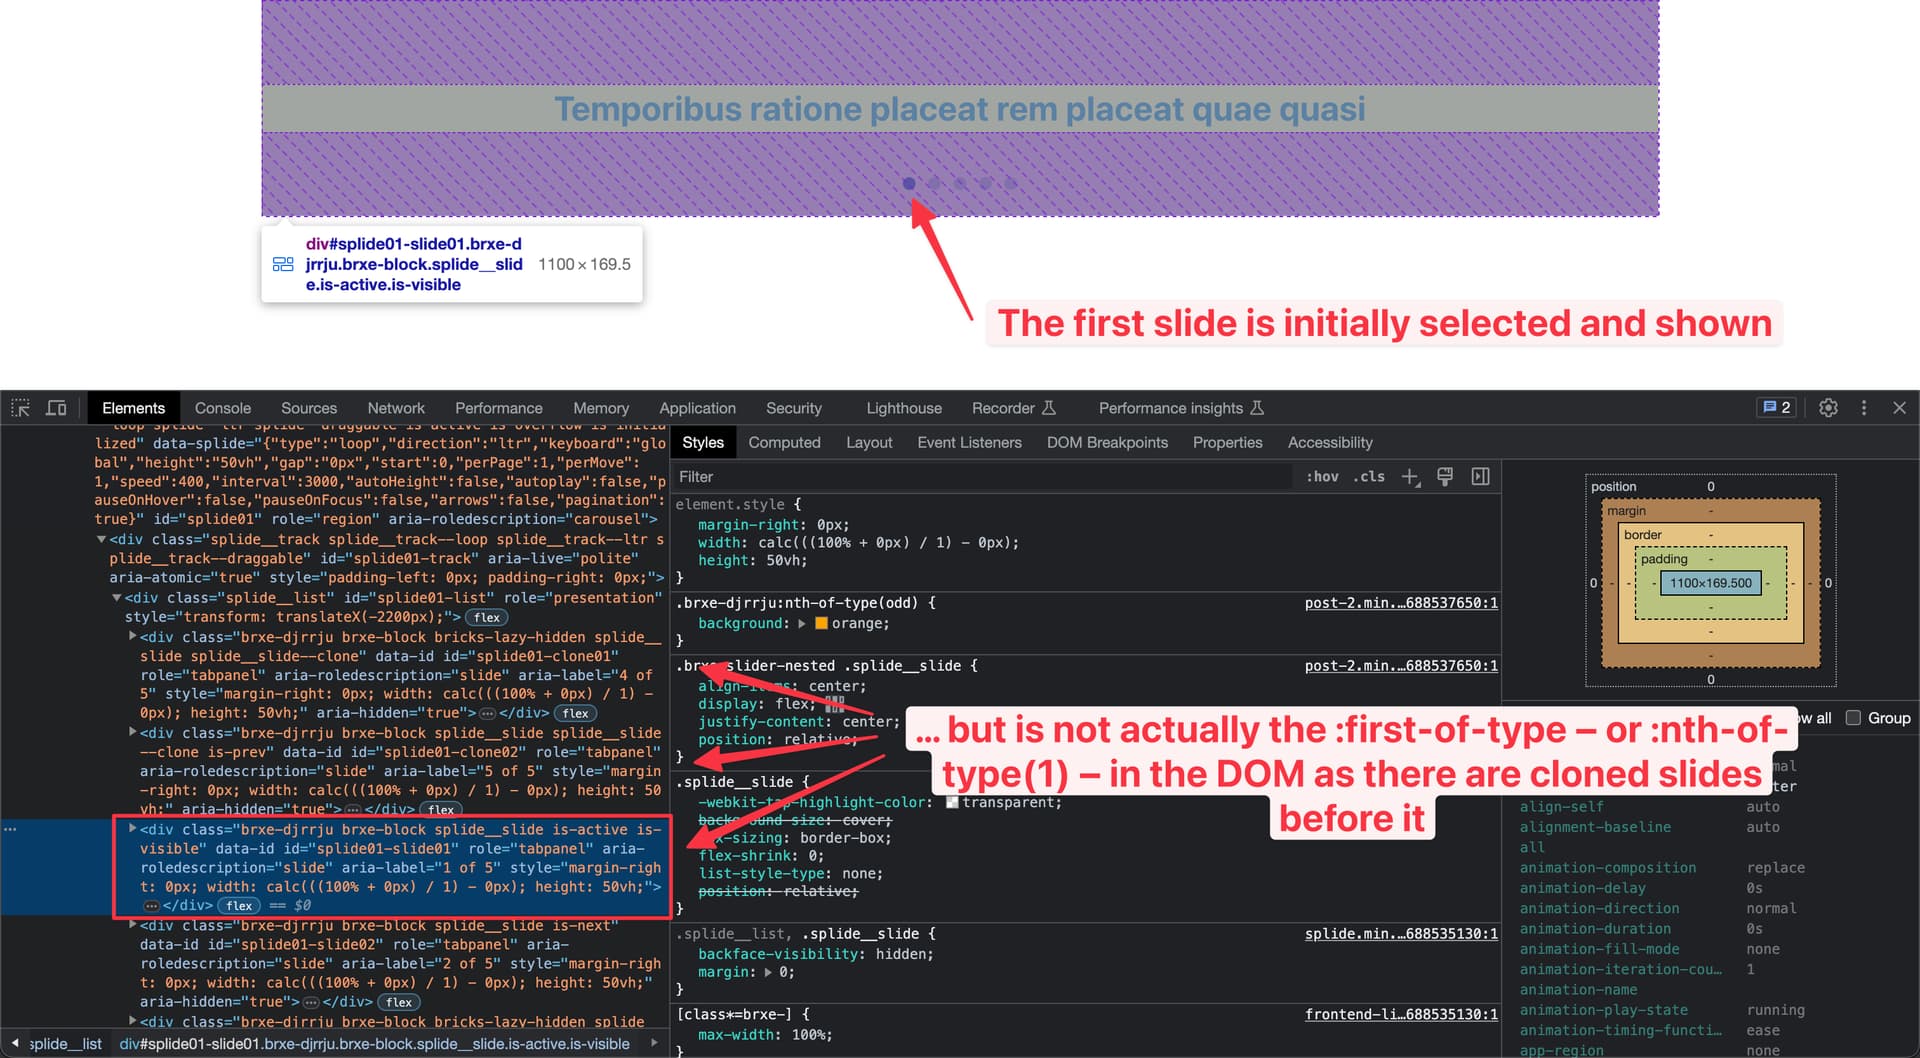
Task: Toggle the device toolbar icon
Action: coord(57,408)
